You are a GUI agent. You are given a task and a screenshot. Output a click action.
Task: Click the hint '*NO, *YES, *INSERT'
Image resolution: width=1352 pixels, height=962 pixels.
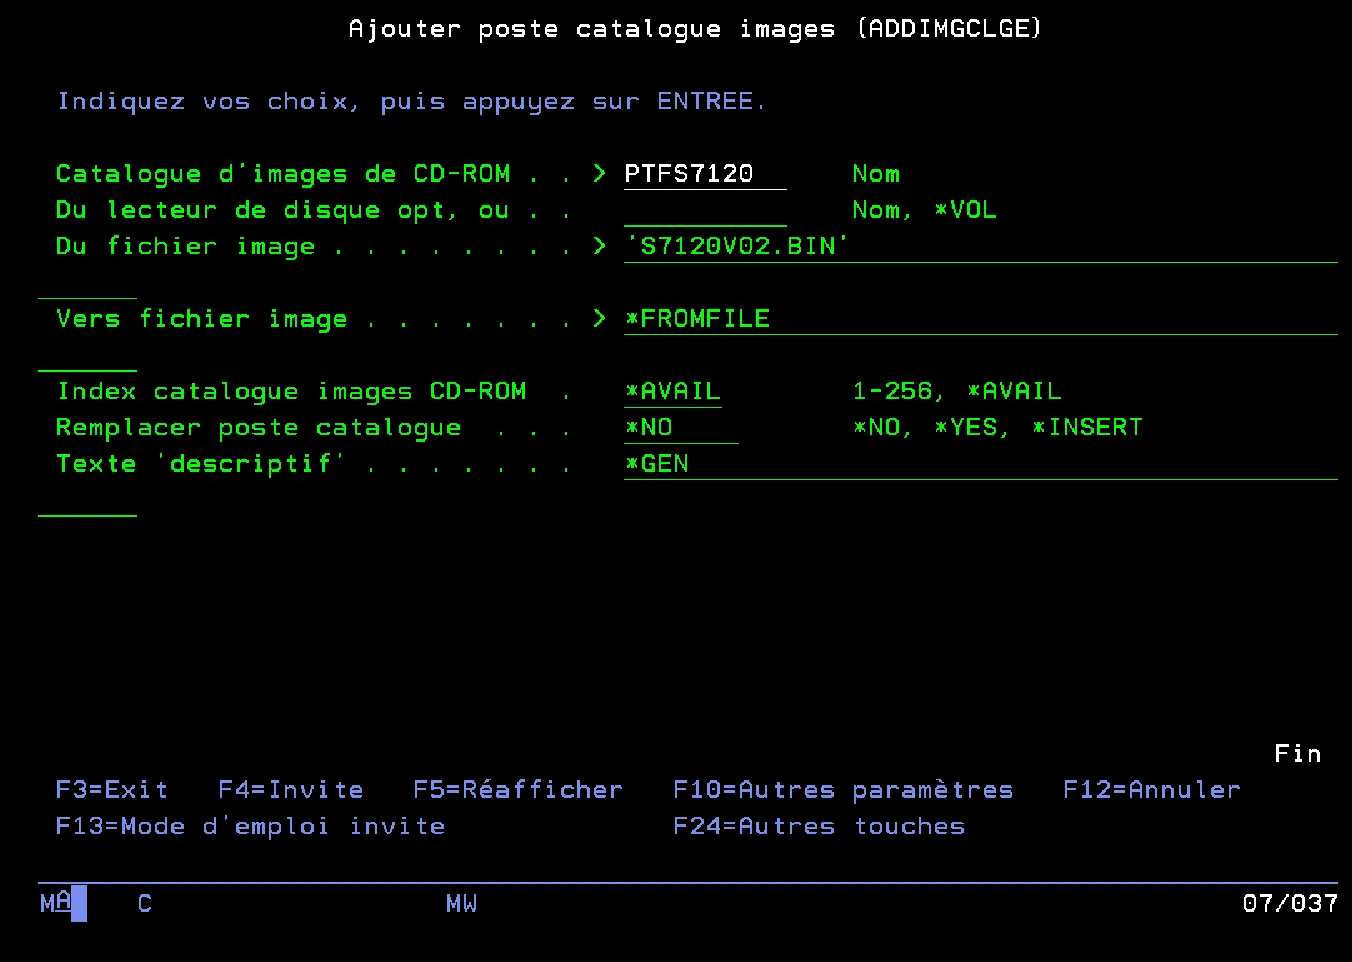coord(998,427)
